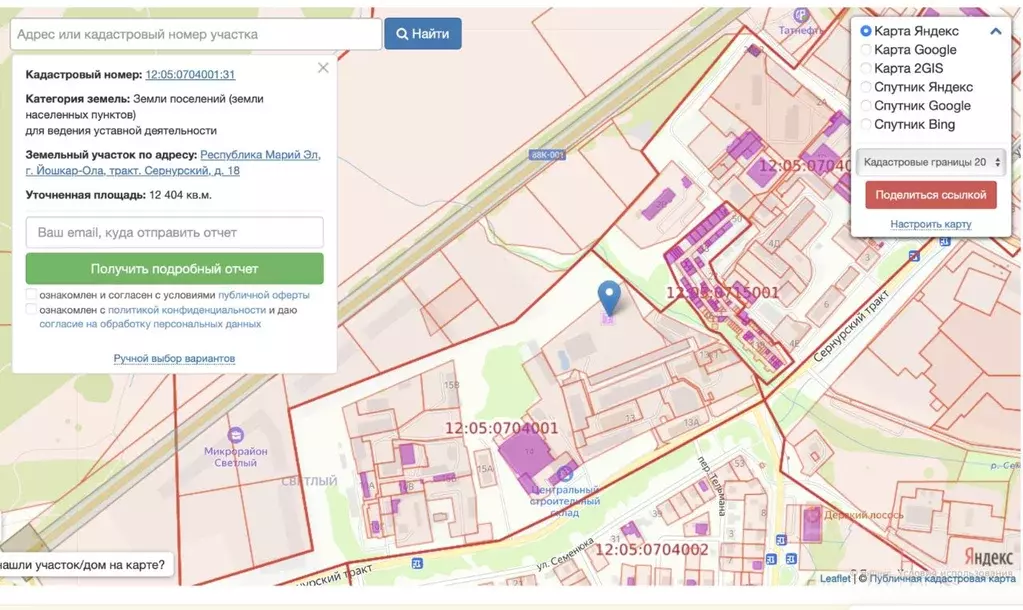The image size is (1023, 610).
Task: Select the Карта Google radio option
Action: [x=866, y=50]
